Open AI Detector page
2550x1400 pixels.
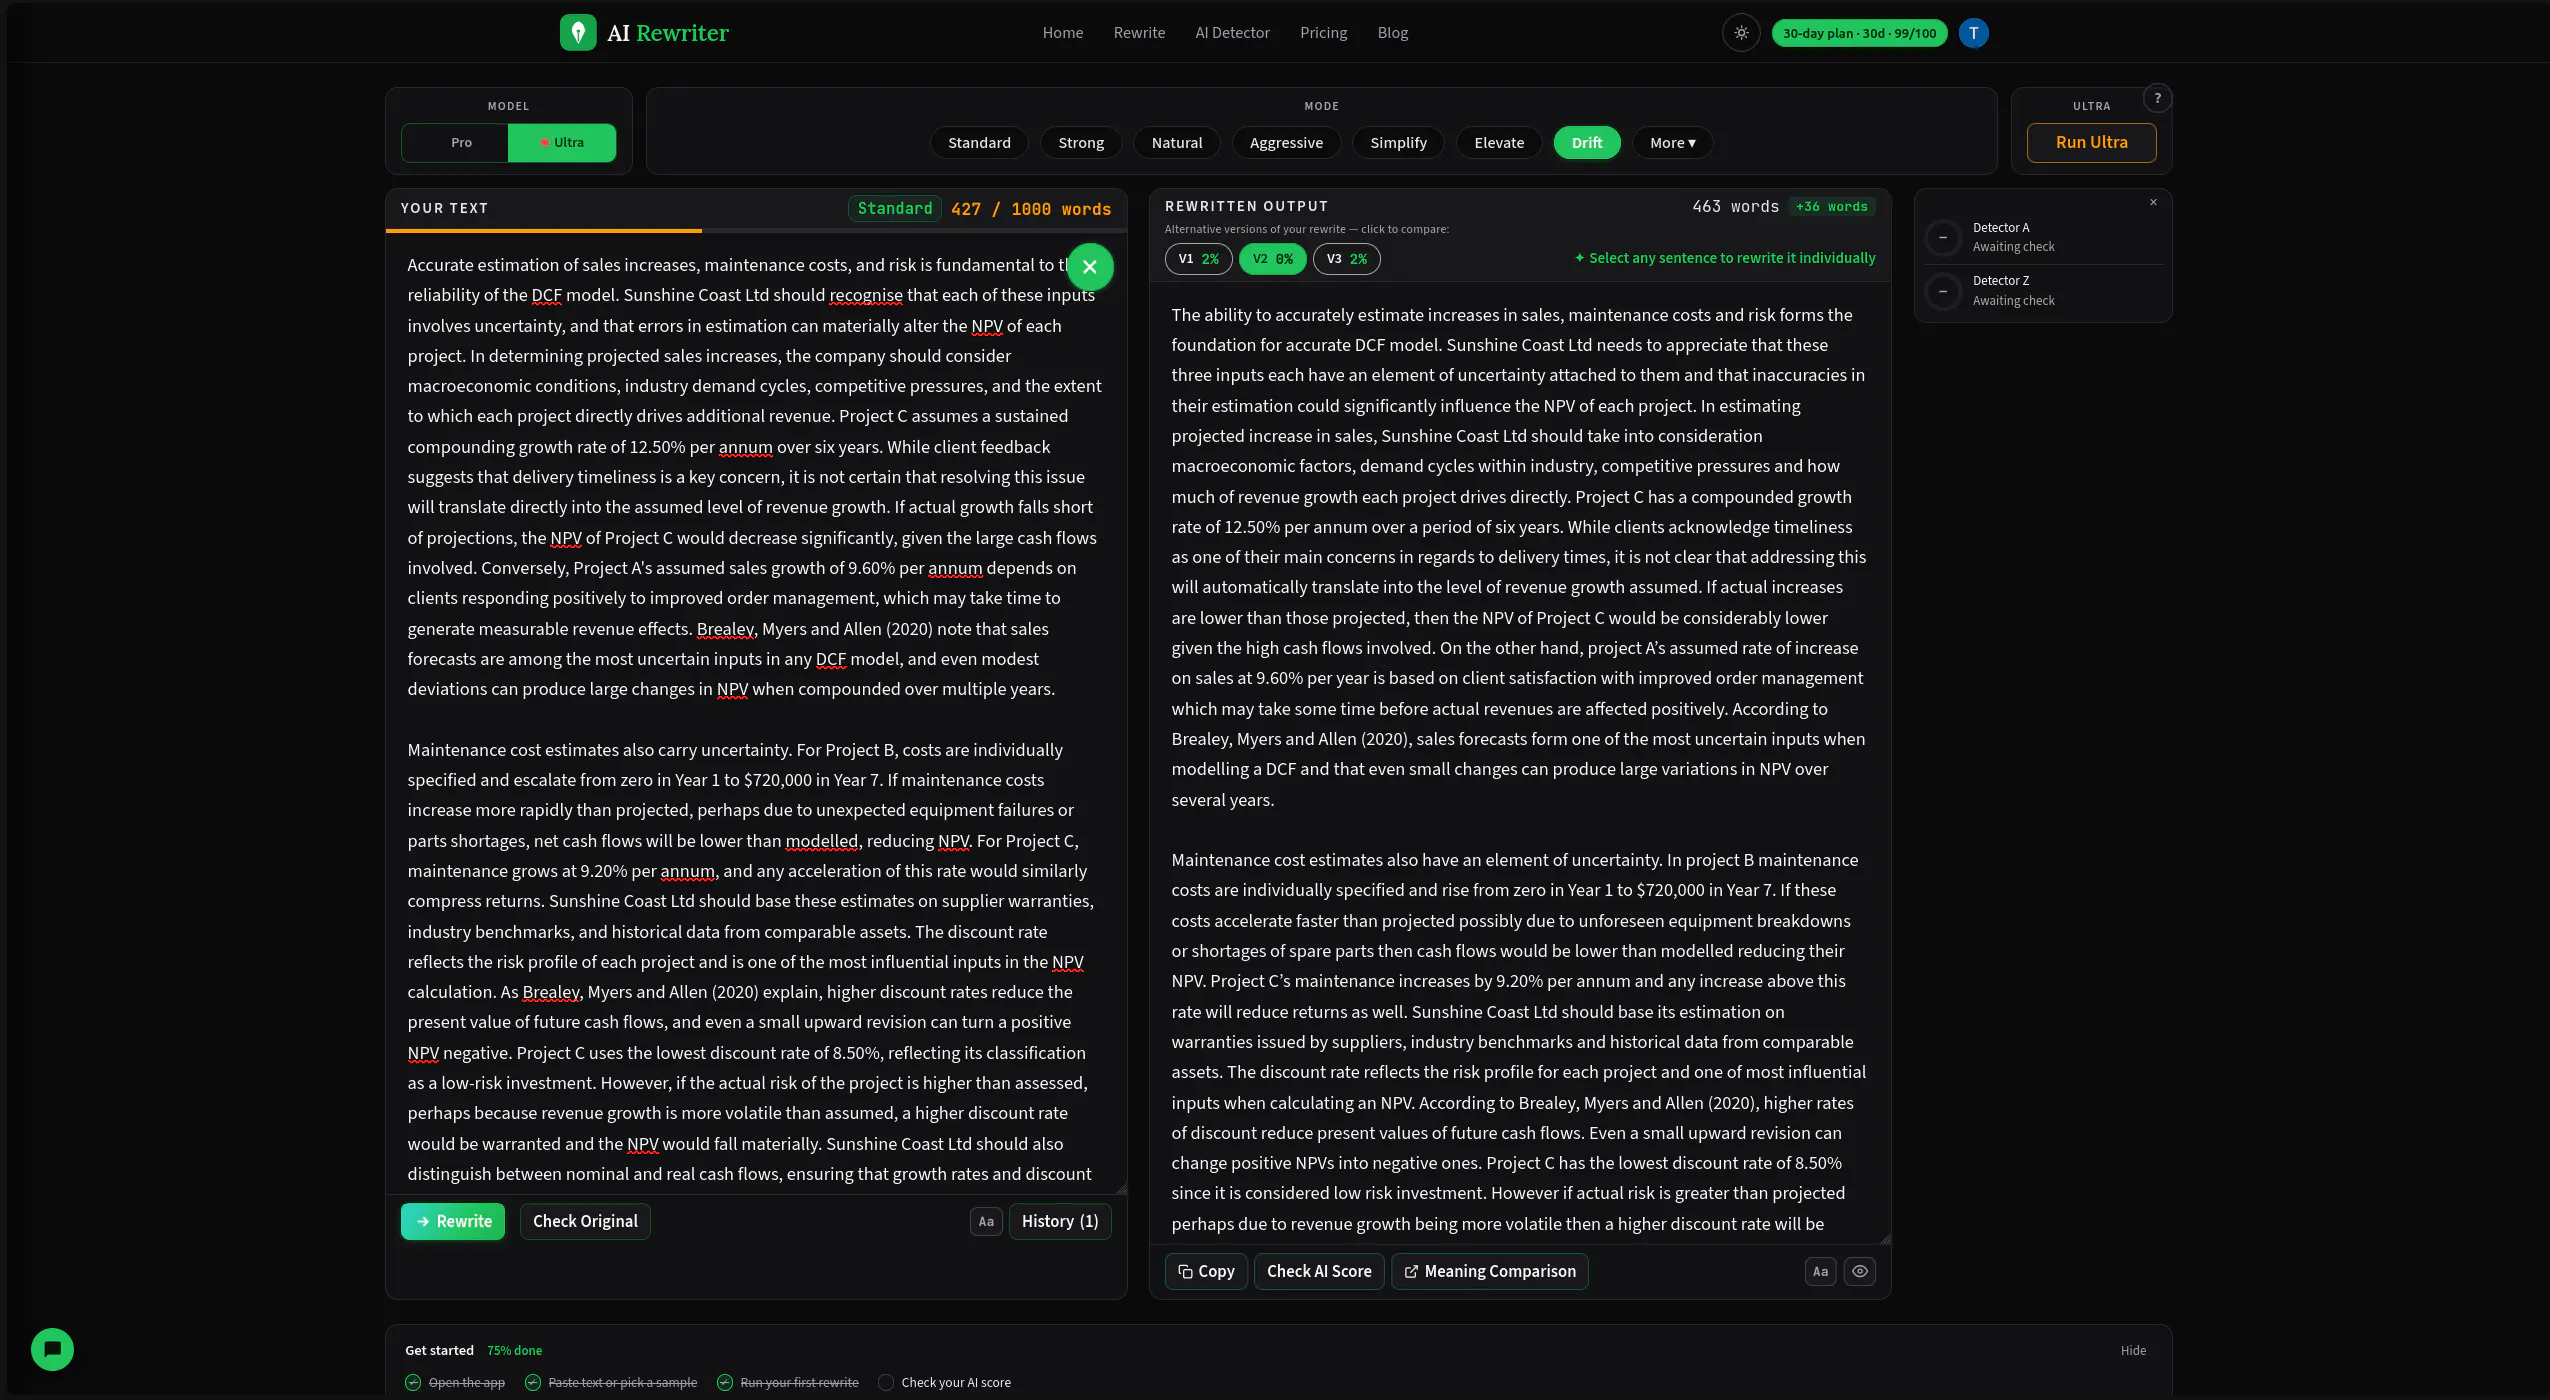coord(1232,33)
